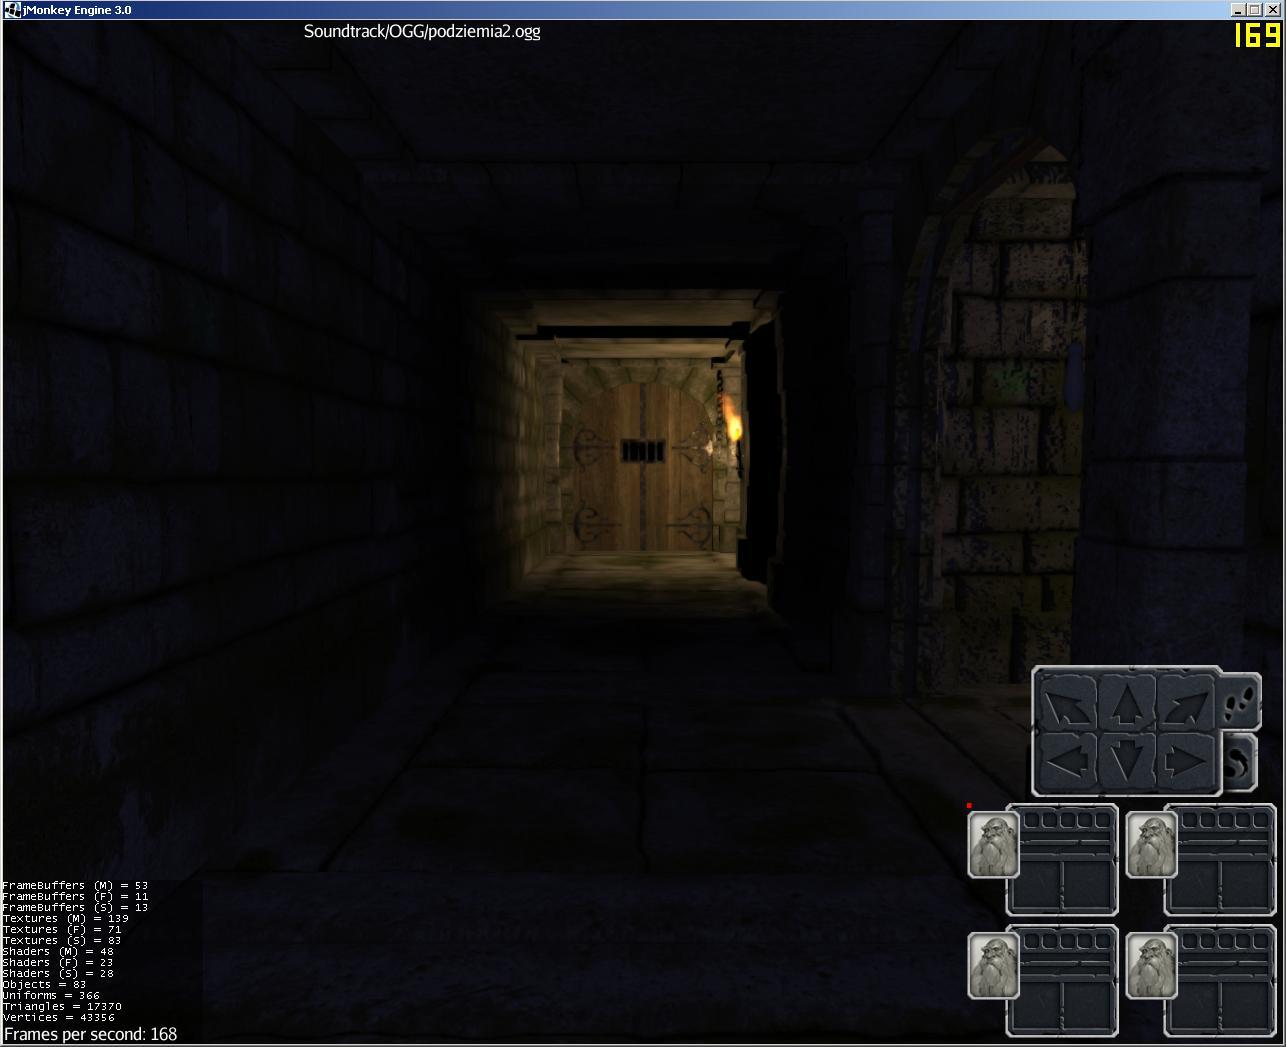Click the barred window grate on the door
This screenshot has height=1047, width=1286.
(x=642, y=452)
